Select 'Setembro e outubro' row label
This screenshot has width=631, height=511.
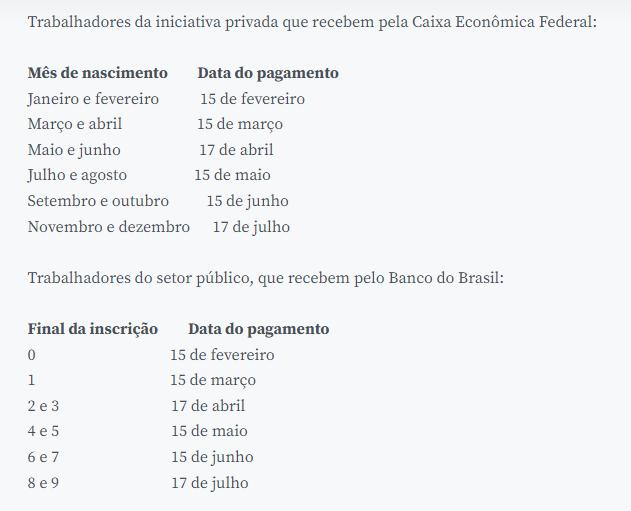98,201
